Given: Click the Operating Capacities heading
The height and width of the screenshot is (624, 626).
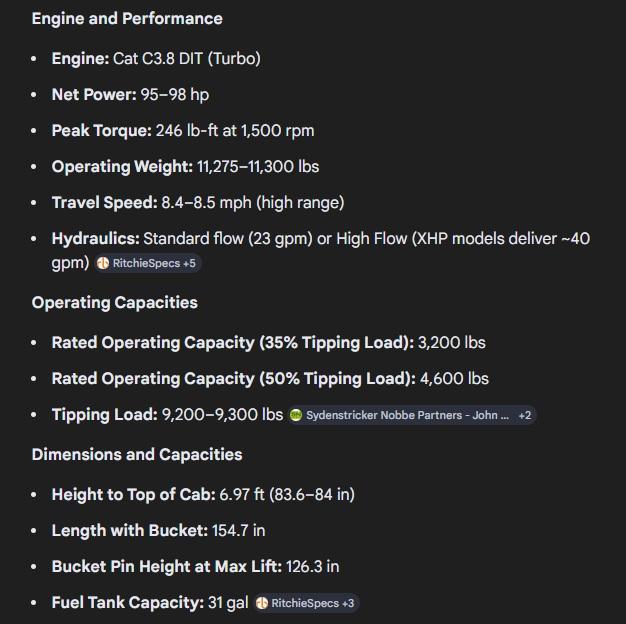Looking at the screenshot, I should (114, 303).
